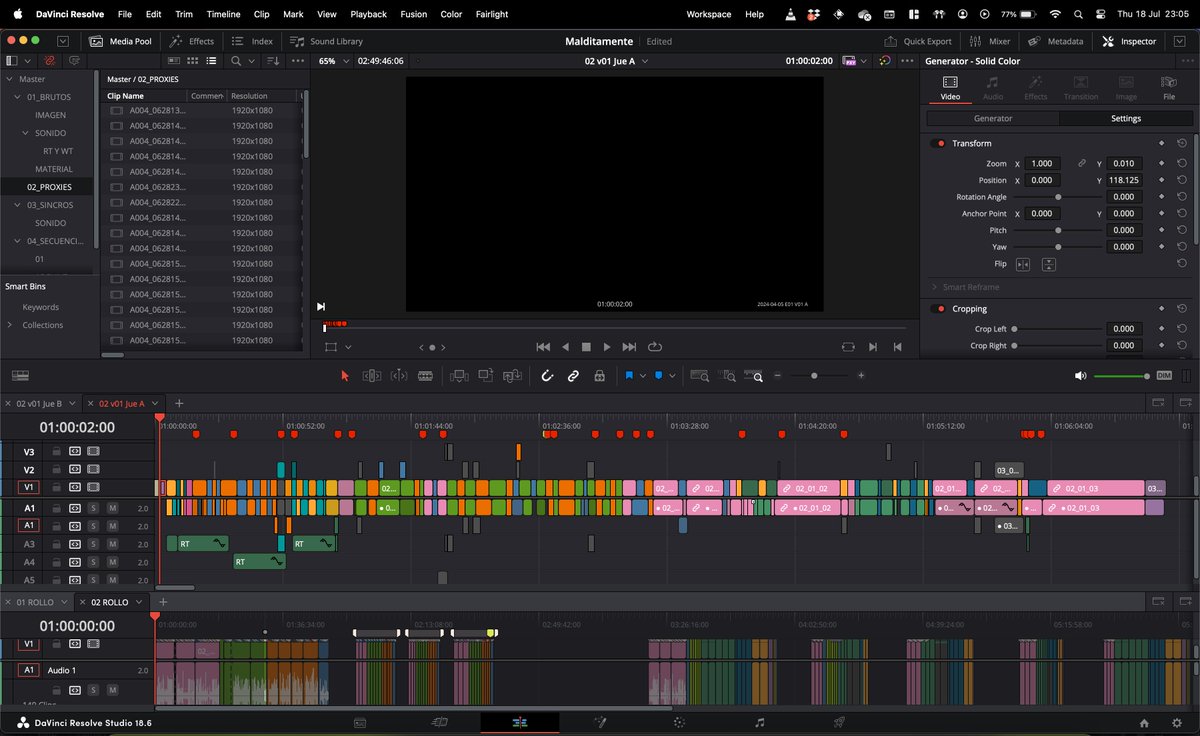Click the Replace Clip toolbar icon
The height and width of the screenshot is (736, 1200).
coord(513,376)
